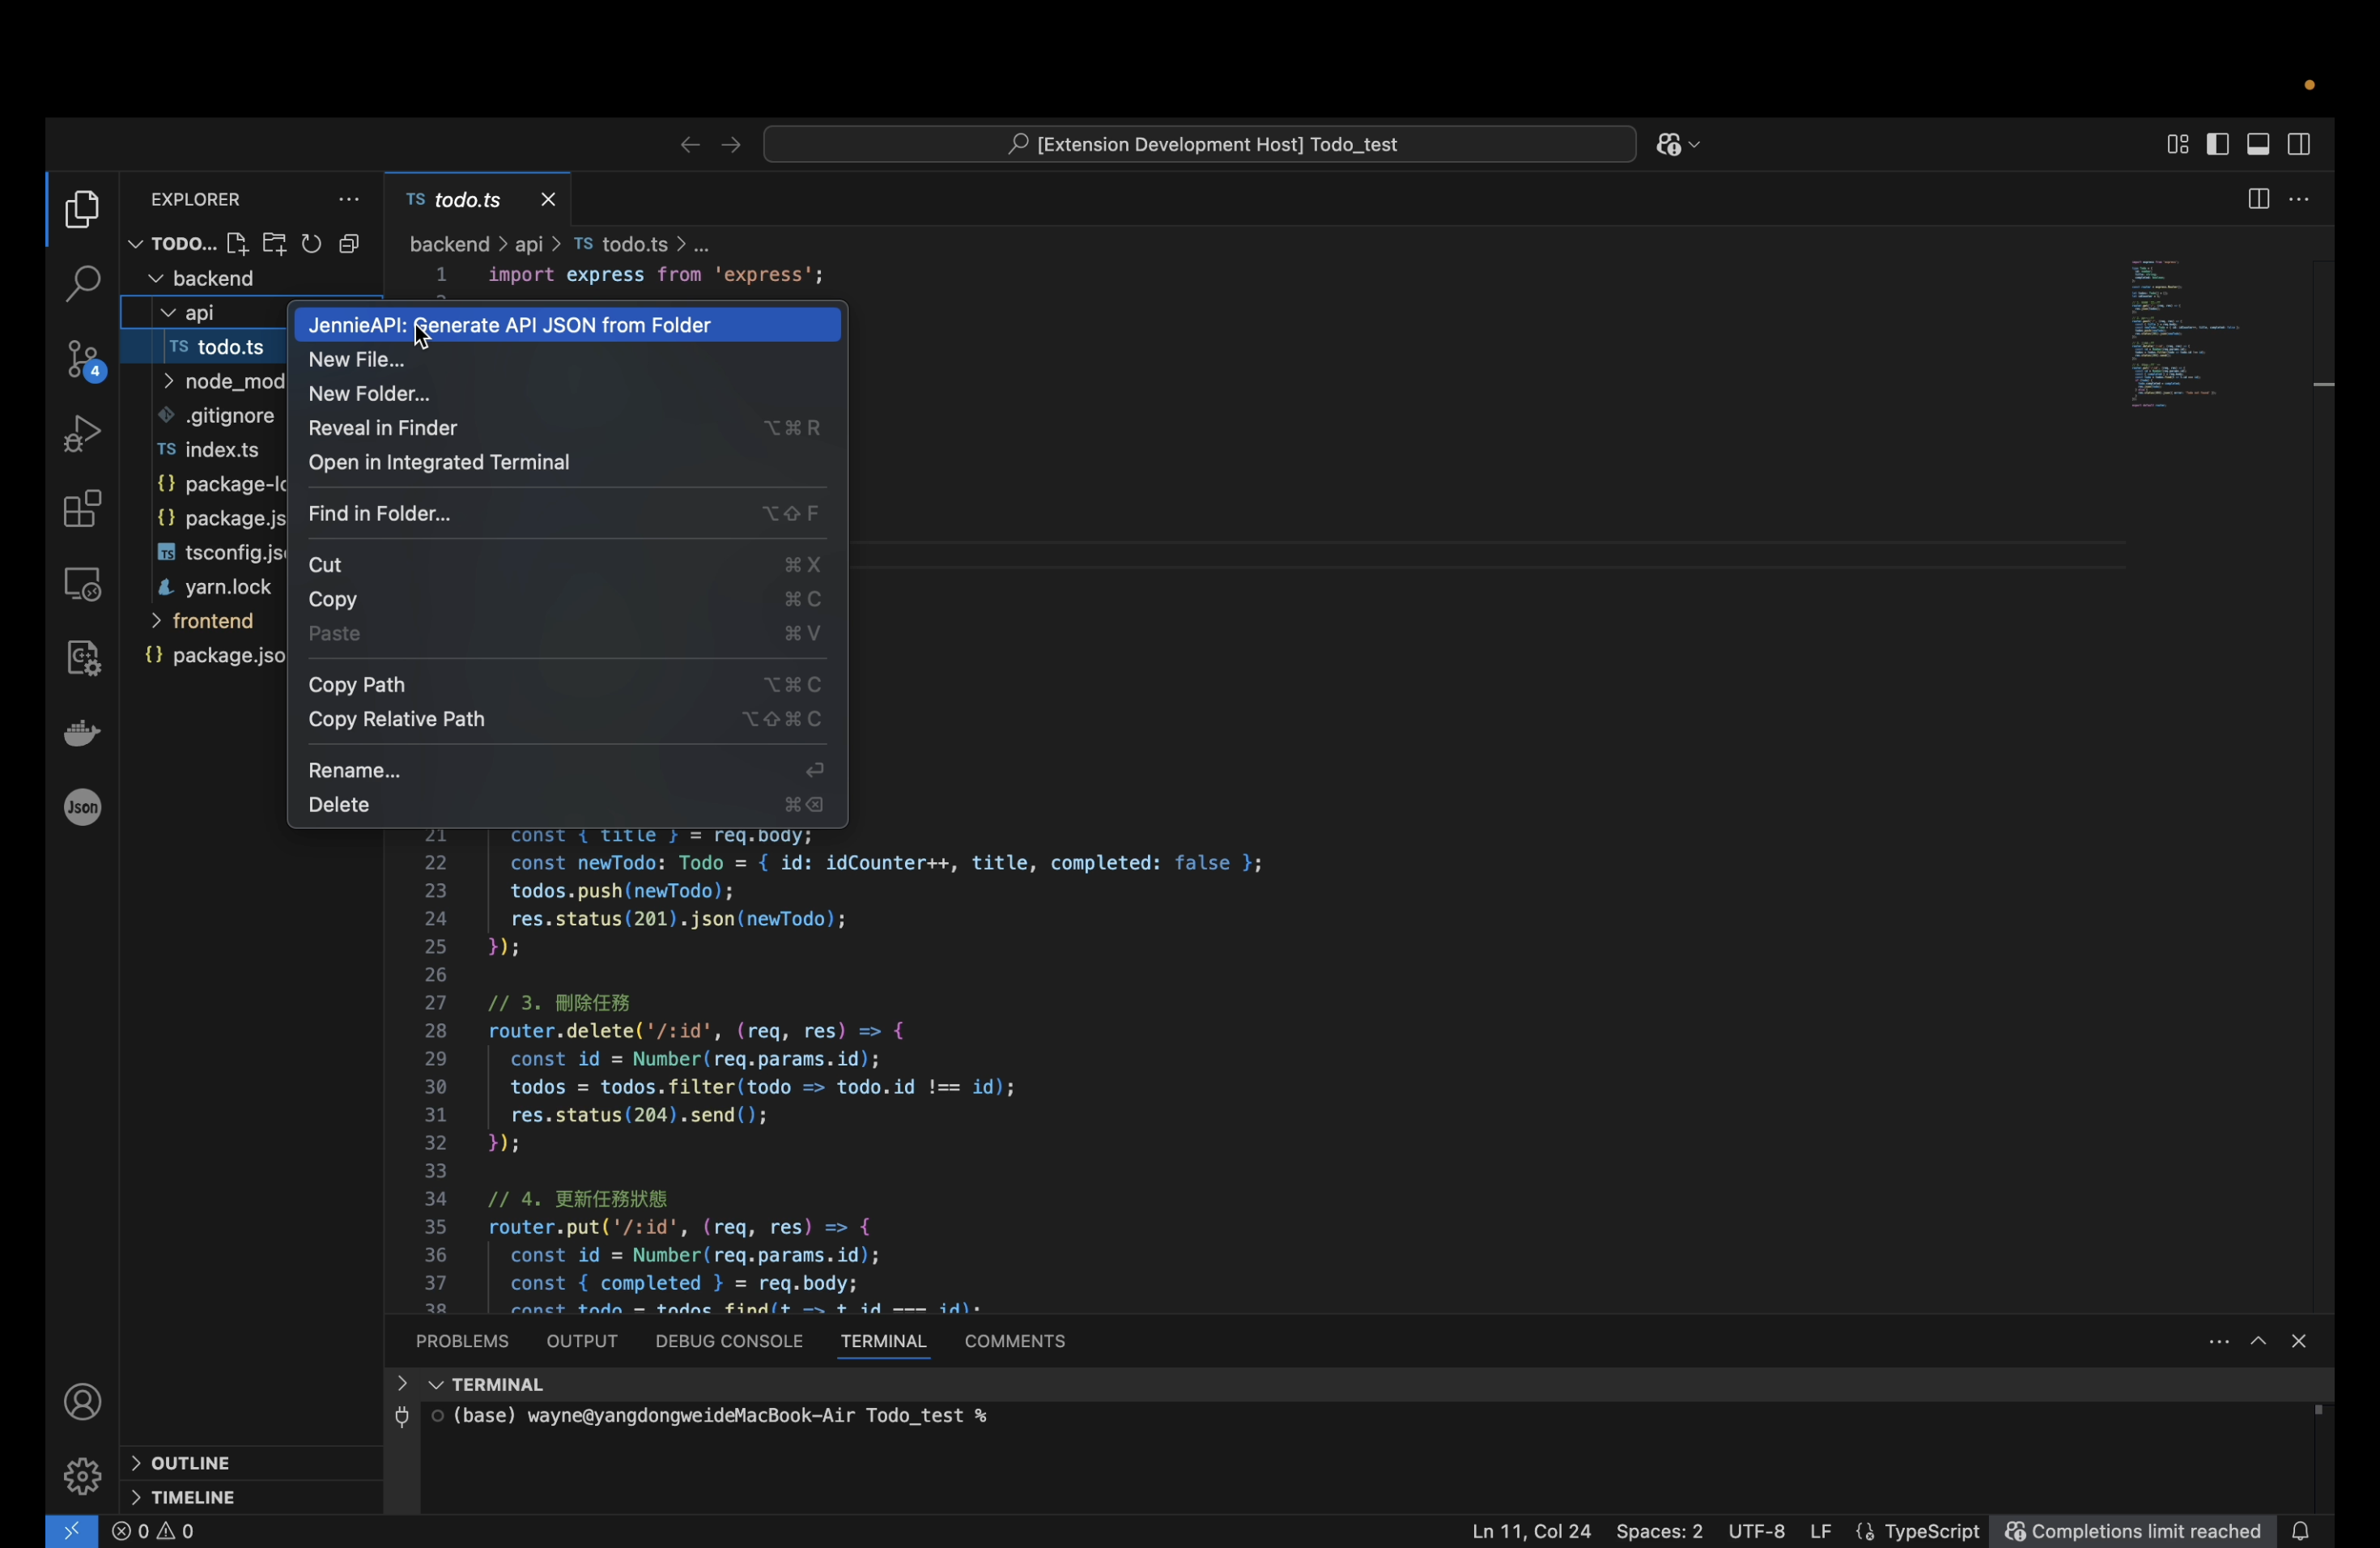Image resolution: width=2380 pixels, height=1548 pixels.
Task: Expand the OUTLINE section
Action: click(190, 1462)
